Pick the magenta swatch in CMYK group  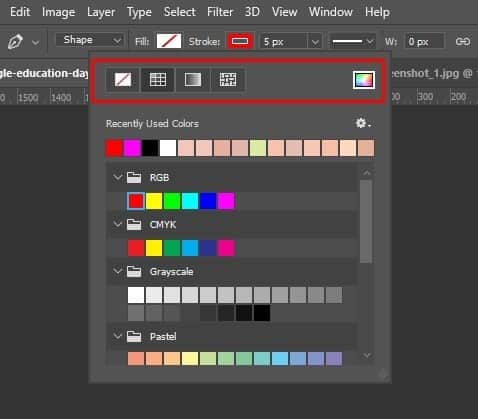coord(226,248)
